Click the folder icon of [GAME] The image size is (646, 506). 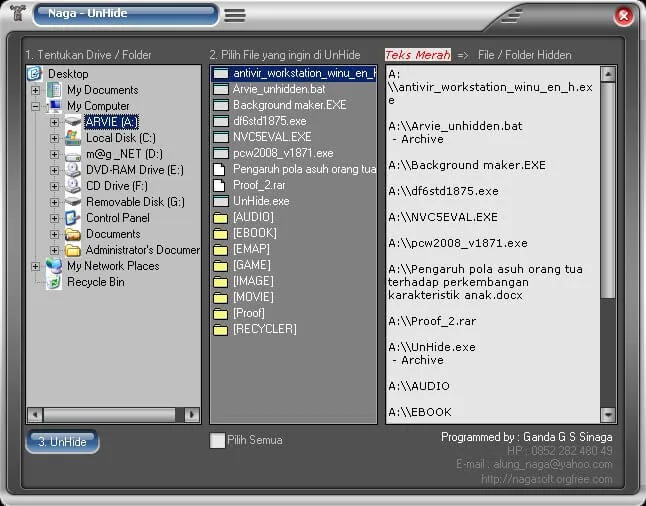[221, 265]
